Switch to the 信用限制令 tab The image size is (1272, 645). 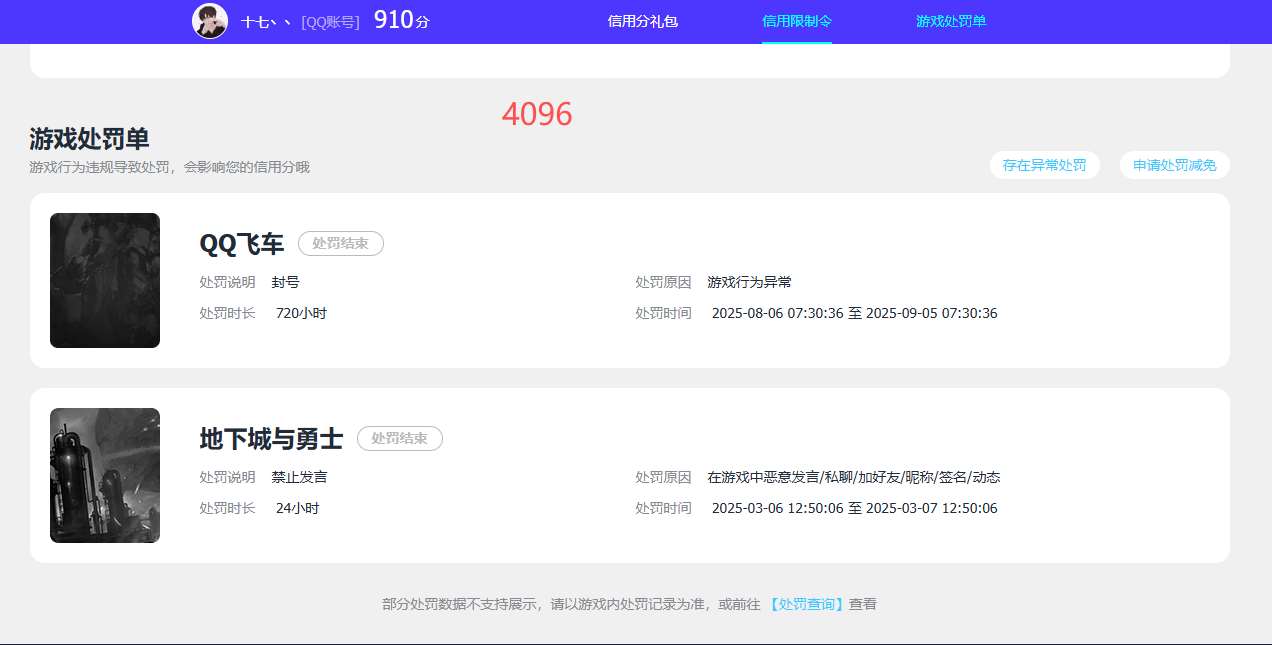(796, 21)
